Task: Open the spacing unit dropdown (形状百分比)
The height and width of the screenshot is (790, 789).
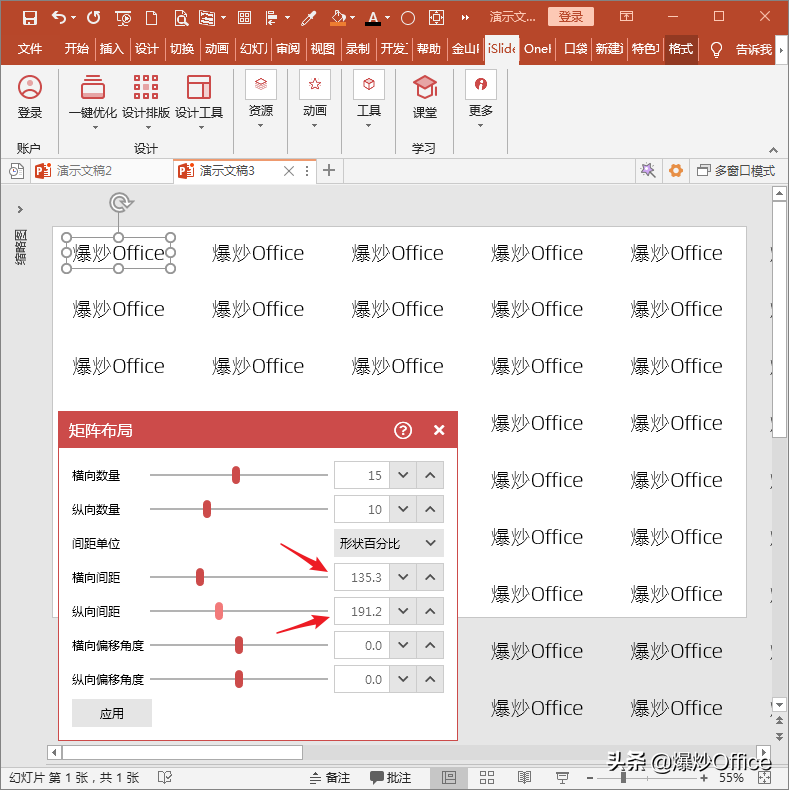Action: click(389, 543)
